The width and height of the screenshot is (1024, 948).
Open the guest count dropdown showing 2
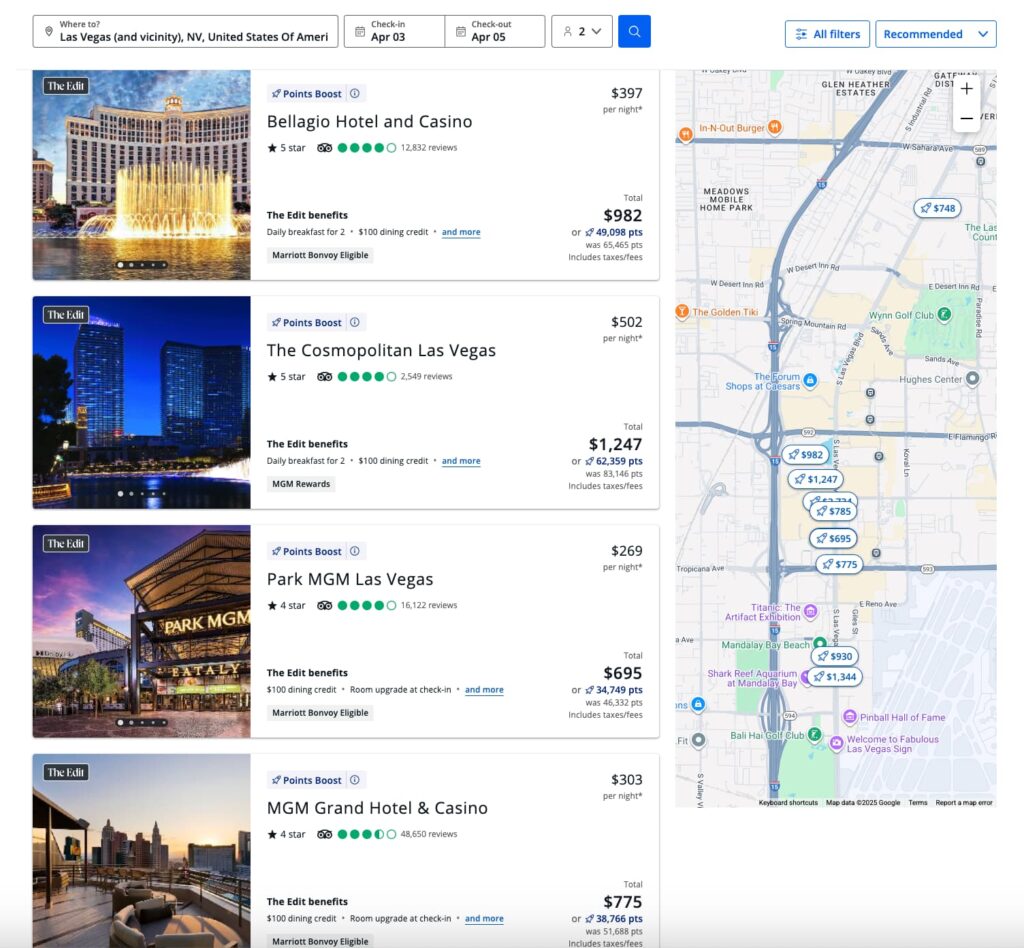[582, 31]
